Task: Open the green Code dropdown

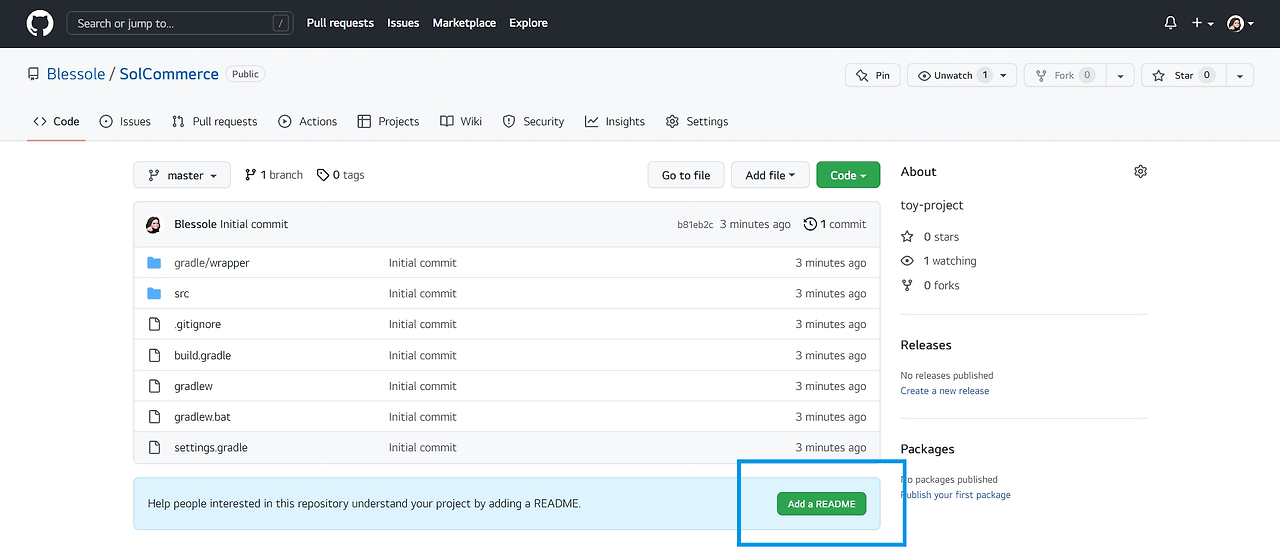Action: tap(848, 175)
